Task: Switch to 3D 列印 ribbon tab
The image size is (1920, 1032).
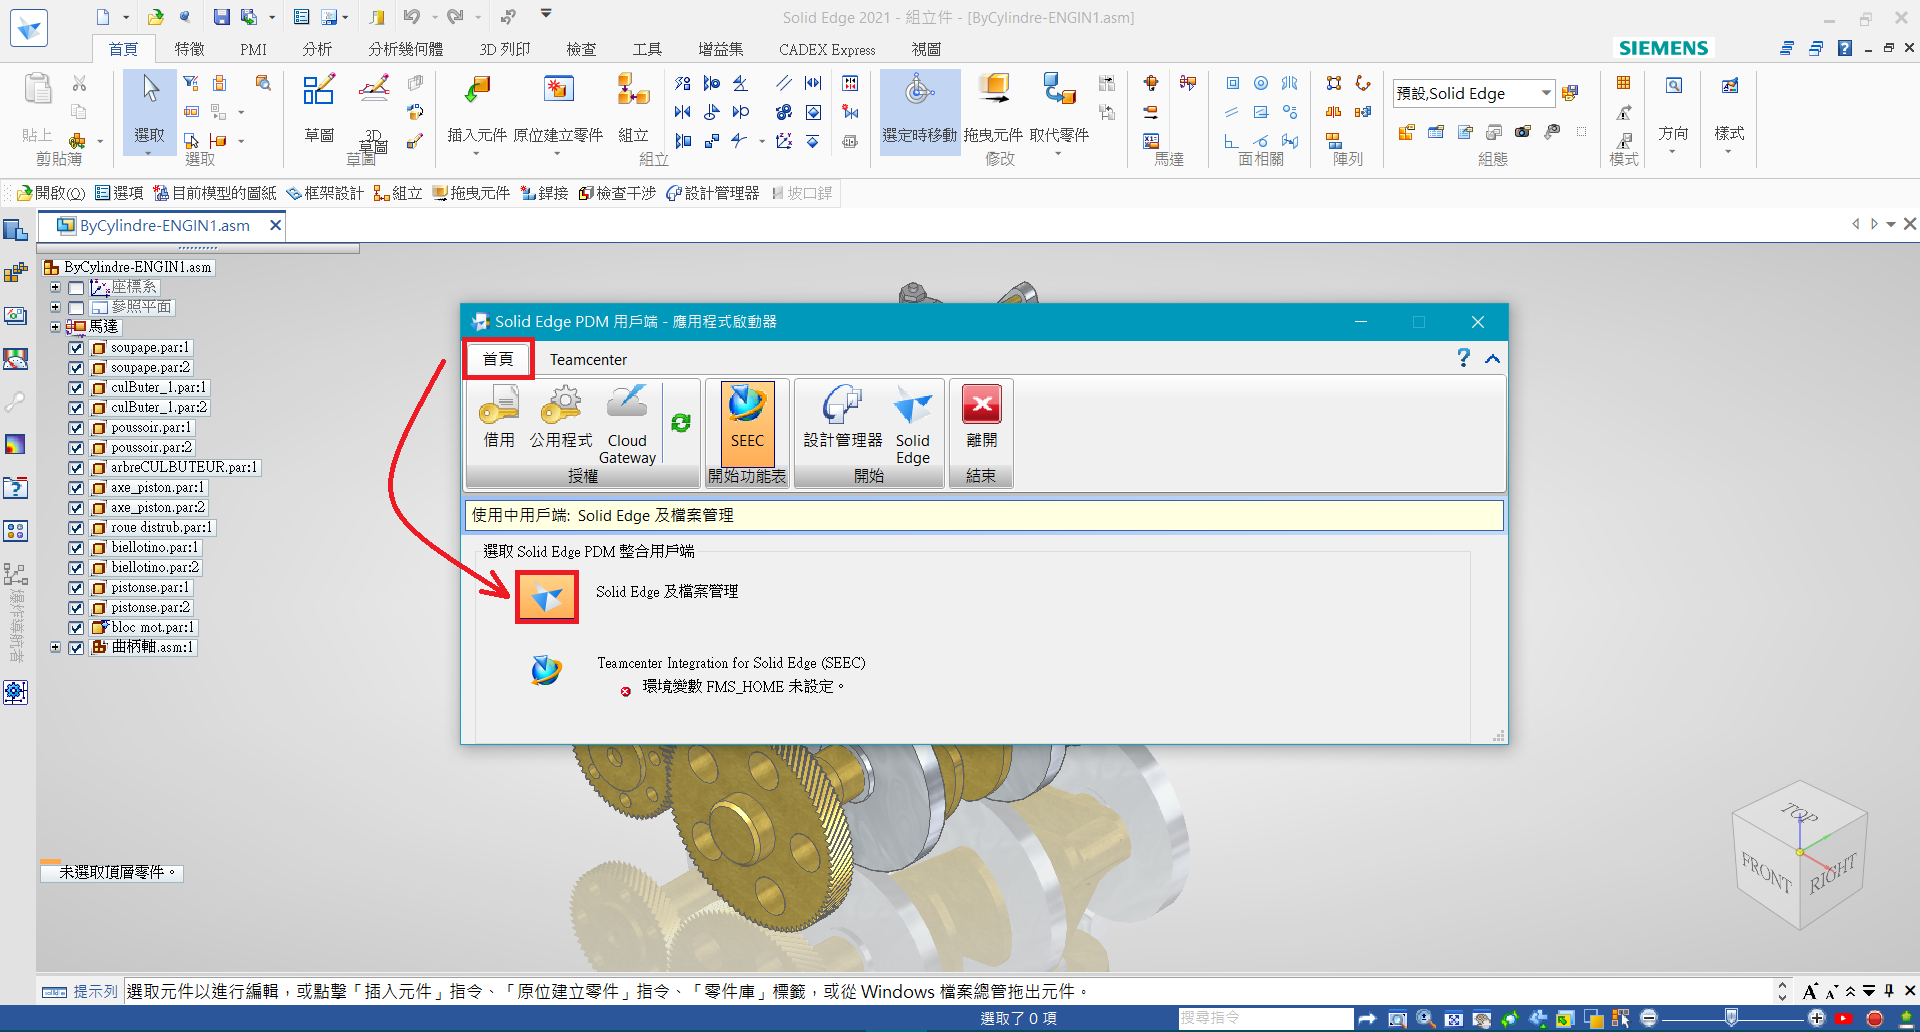Action: (505, 49)
